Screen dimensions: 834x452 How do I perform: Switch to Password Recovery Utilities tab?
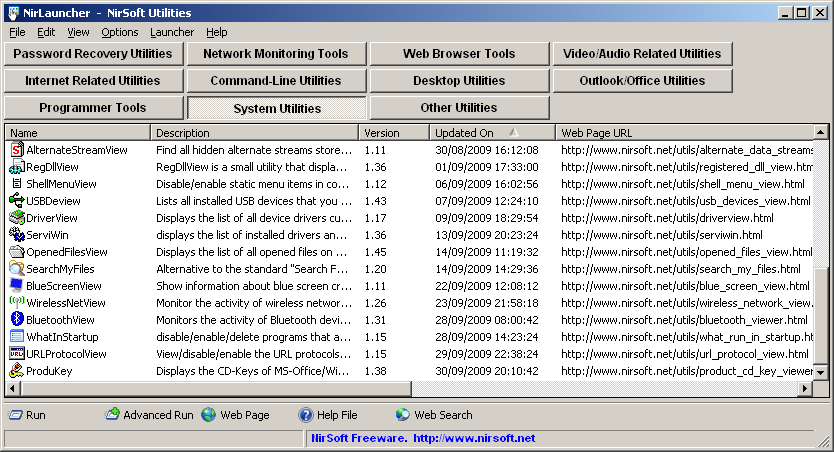coord(93,54)
